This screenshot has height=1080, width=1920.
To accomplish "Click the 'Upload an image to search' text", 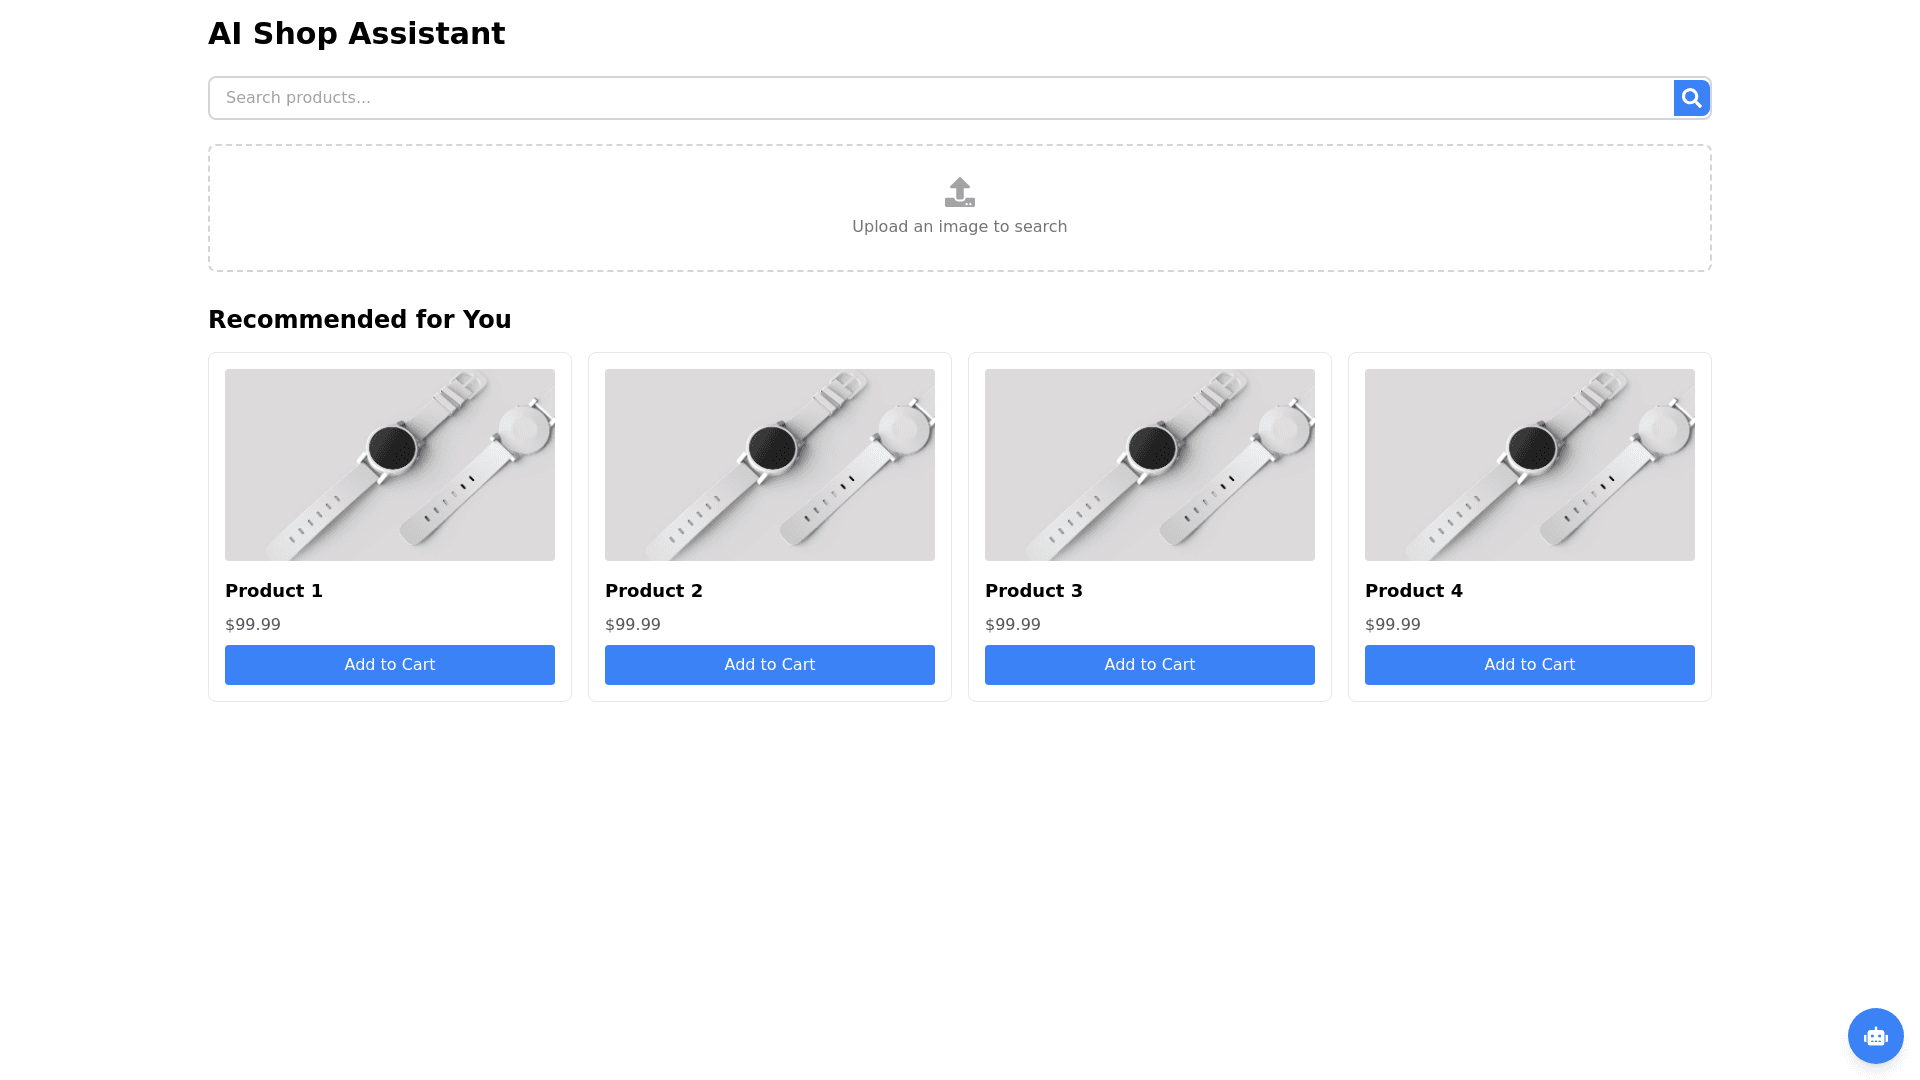I will pos(959,227).
